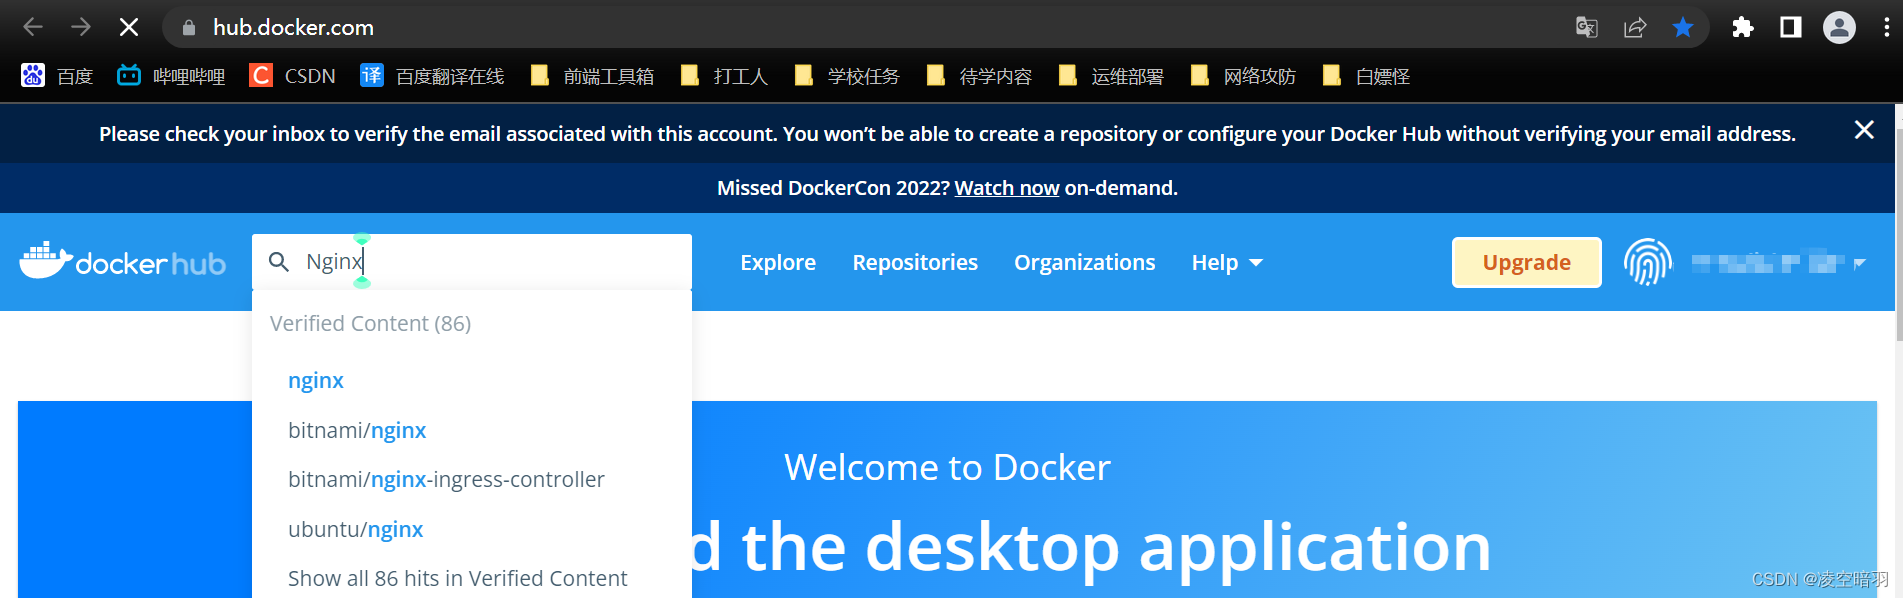Expand the Help dropdown
This screenshot has width=1903, height=598.
pyautogui.click(x=1227, y=262)
